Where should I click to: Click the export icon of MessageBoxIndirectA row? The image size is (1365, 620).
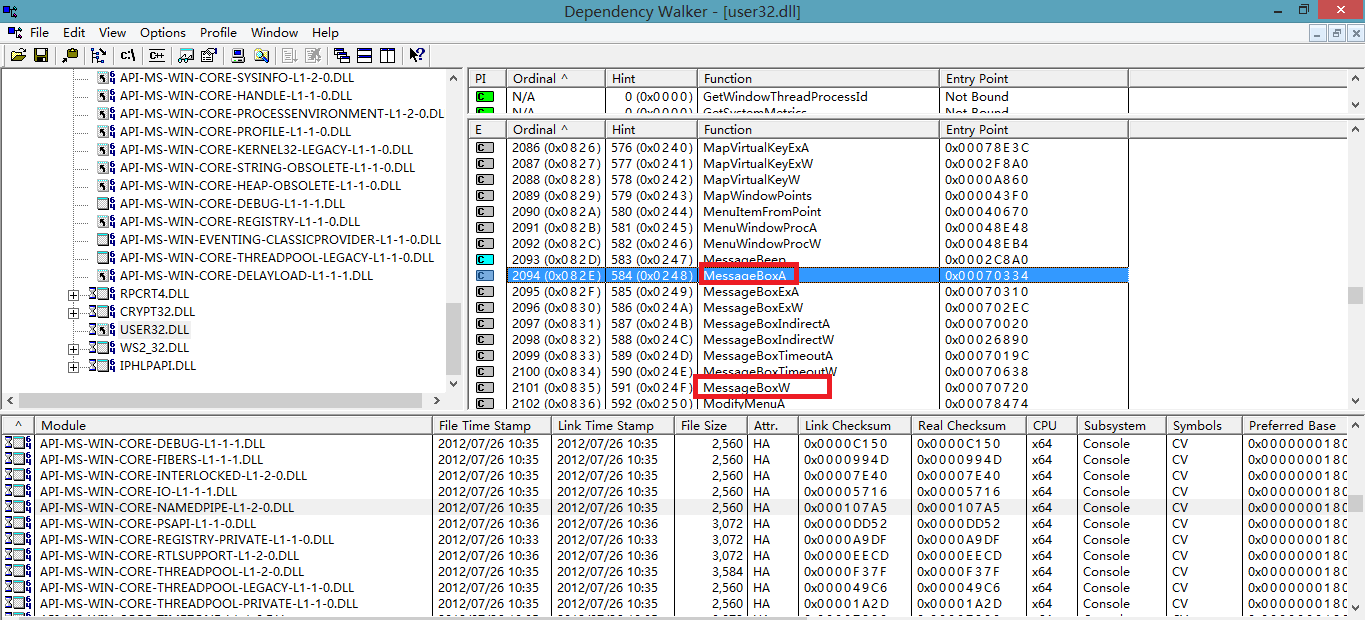tap(485, 323)
